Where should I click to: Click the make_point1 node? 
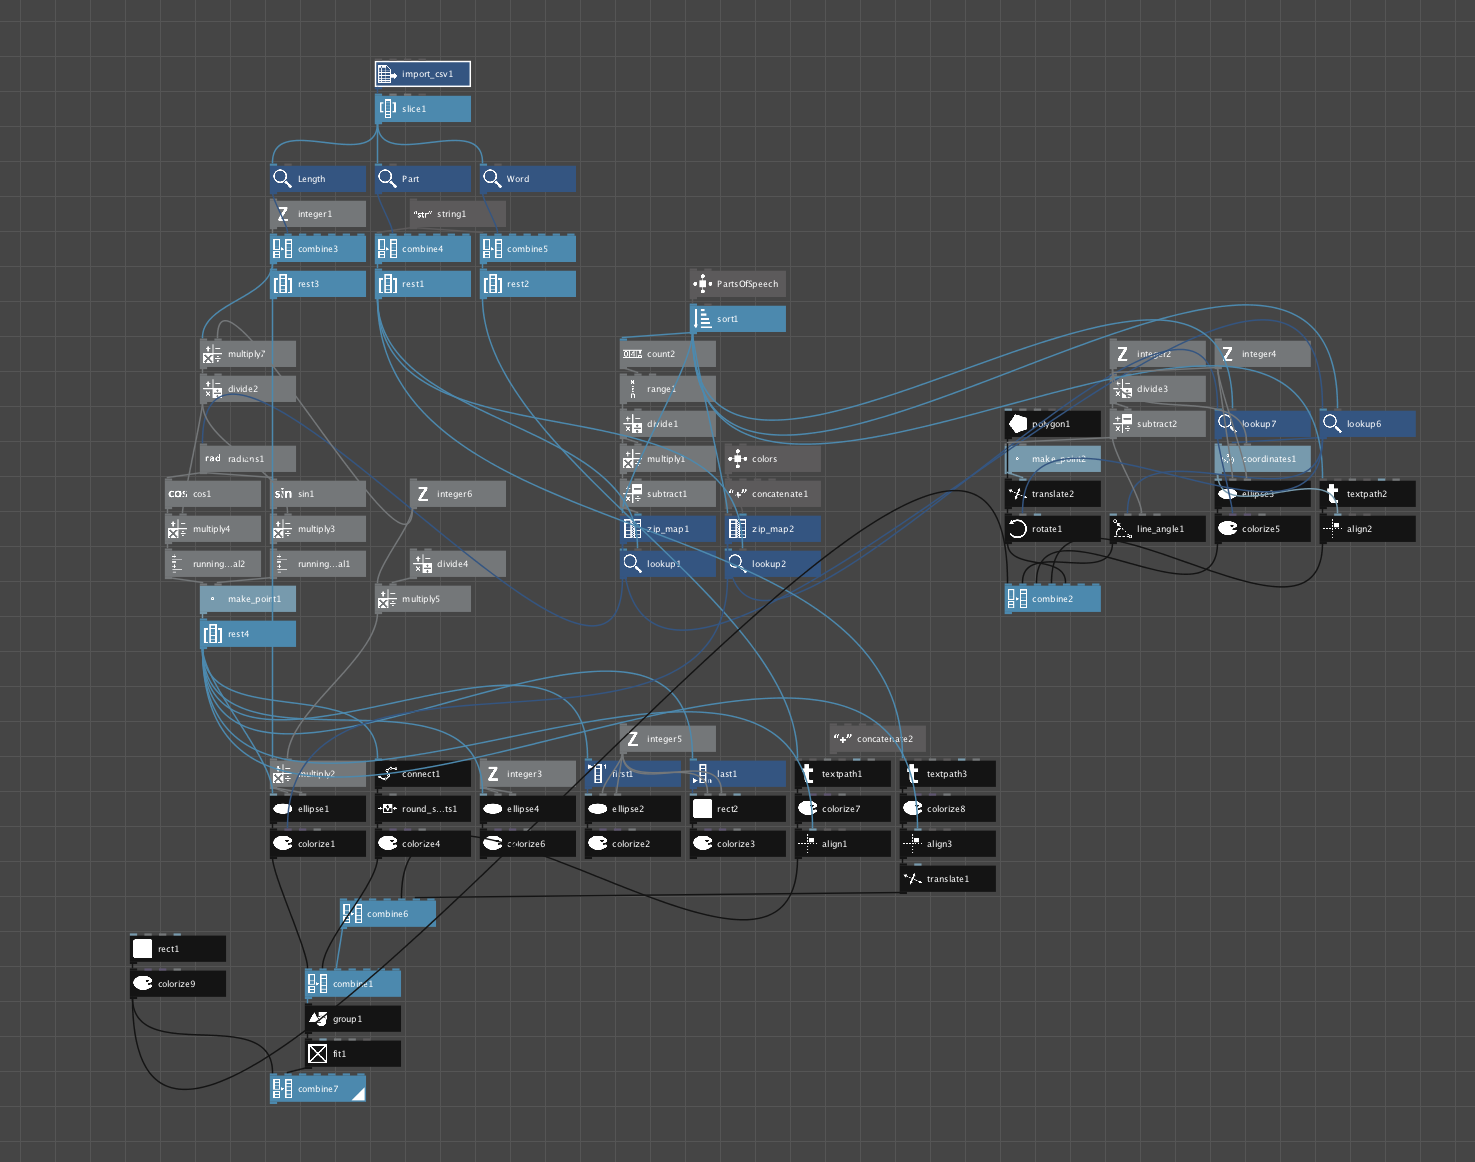248,599
